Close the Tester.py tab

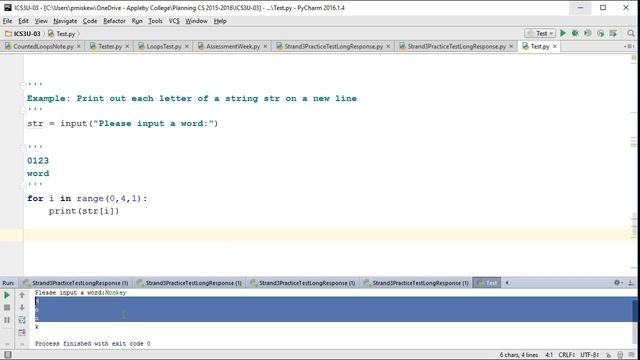pos(127,47)
